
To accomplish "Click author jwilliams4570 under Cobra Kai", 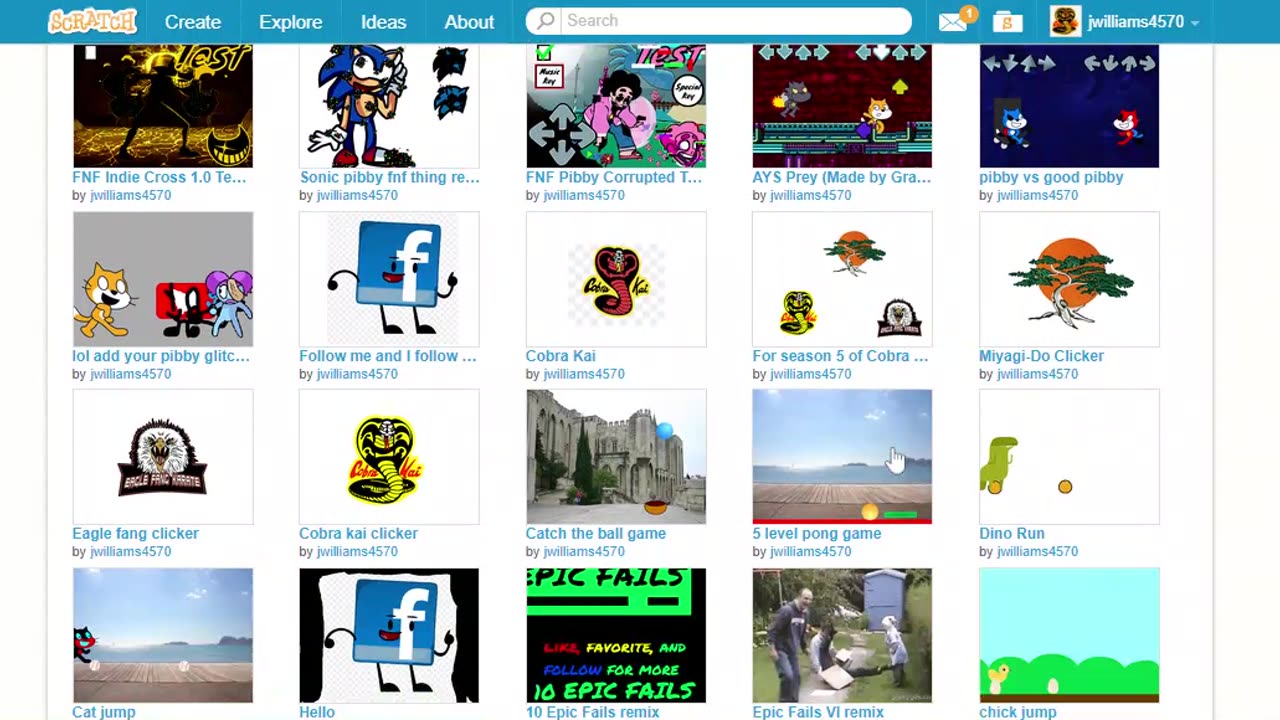I will click(584, 374).
